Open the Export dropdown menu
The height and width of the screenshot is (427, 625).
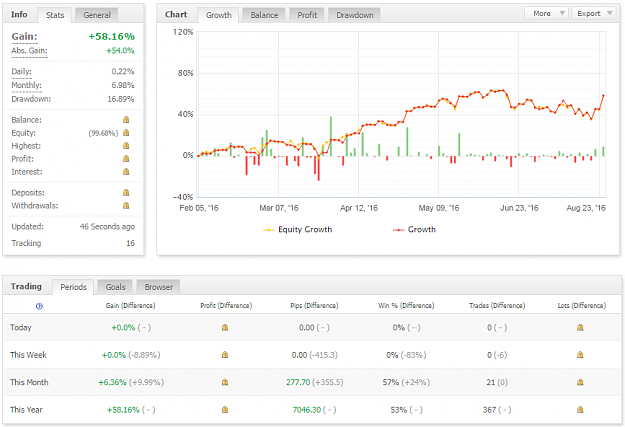[x=594, y=14]
